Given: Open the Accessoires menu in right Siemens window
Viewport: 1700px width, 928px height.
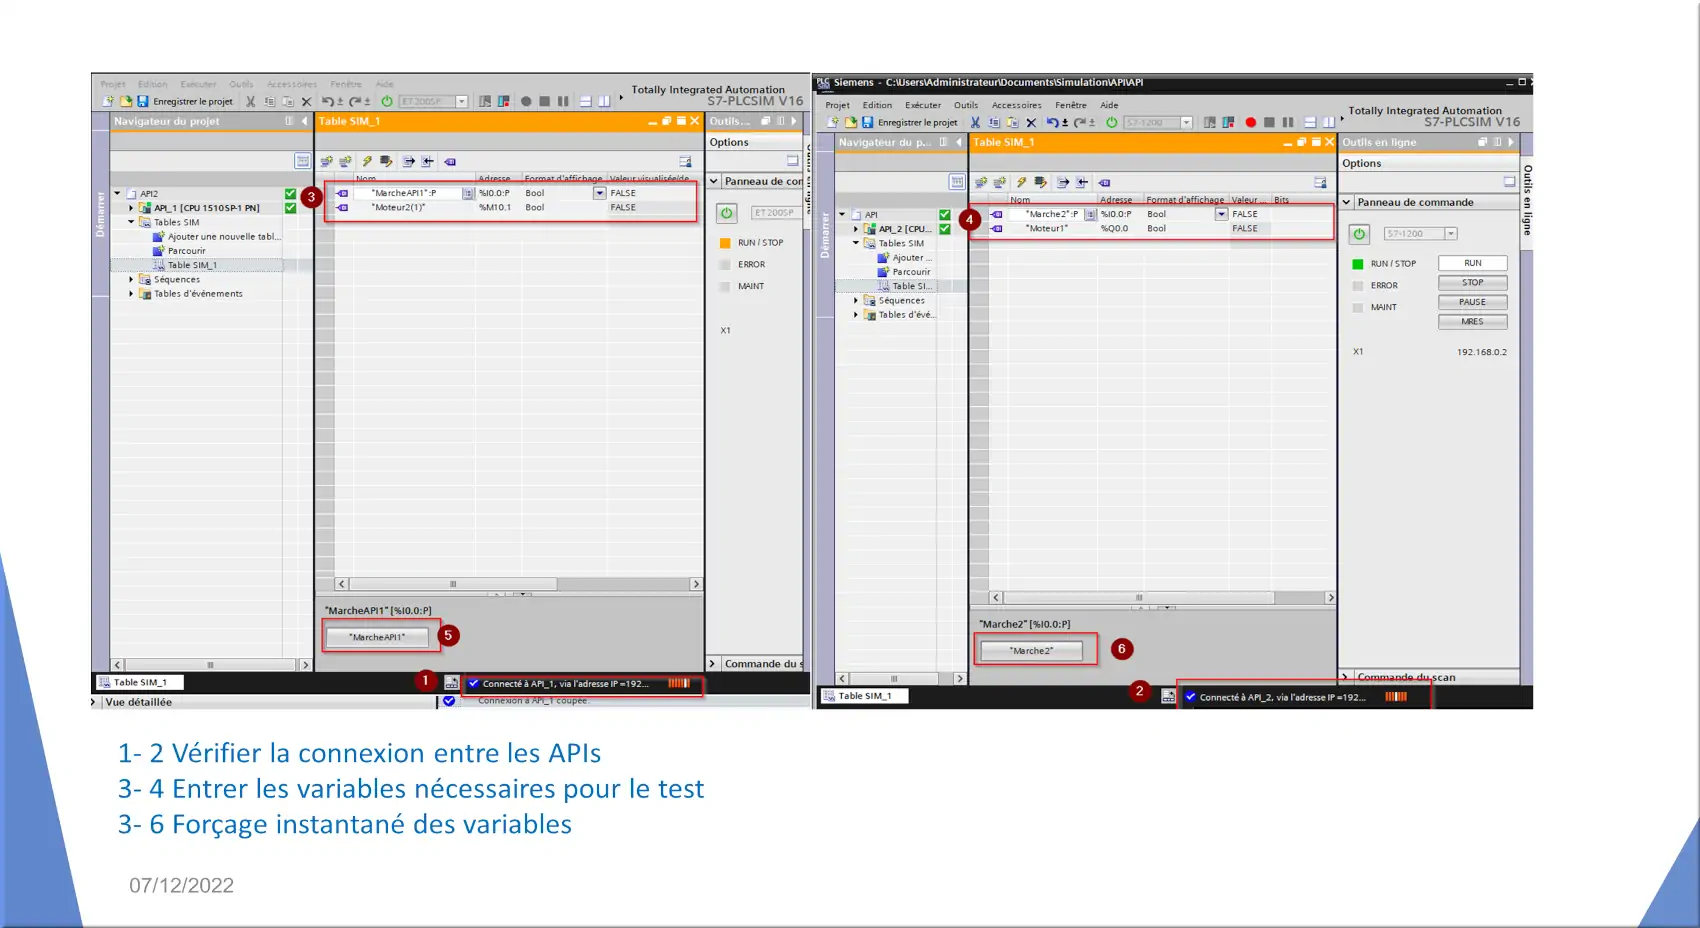Looking at the screenshot, I should (x=1016, y=105).
